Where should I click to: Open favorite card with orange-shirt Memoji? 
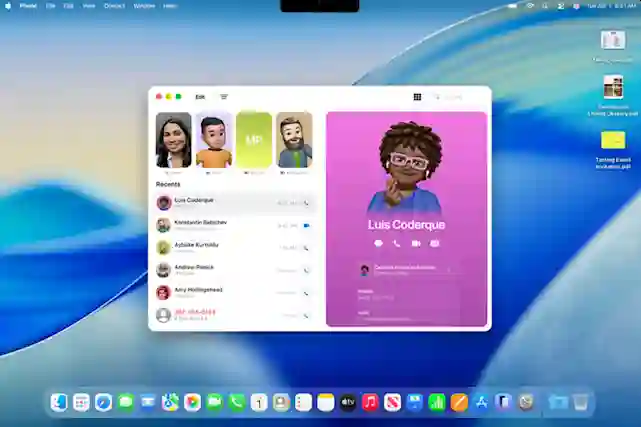click(x=214, y=140)
